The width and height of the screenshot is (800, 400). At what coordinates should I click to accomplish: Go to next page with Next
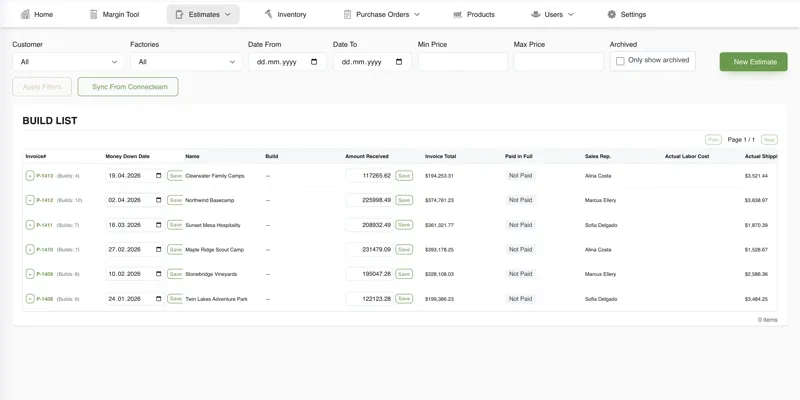point(769,140)
